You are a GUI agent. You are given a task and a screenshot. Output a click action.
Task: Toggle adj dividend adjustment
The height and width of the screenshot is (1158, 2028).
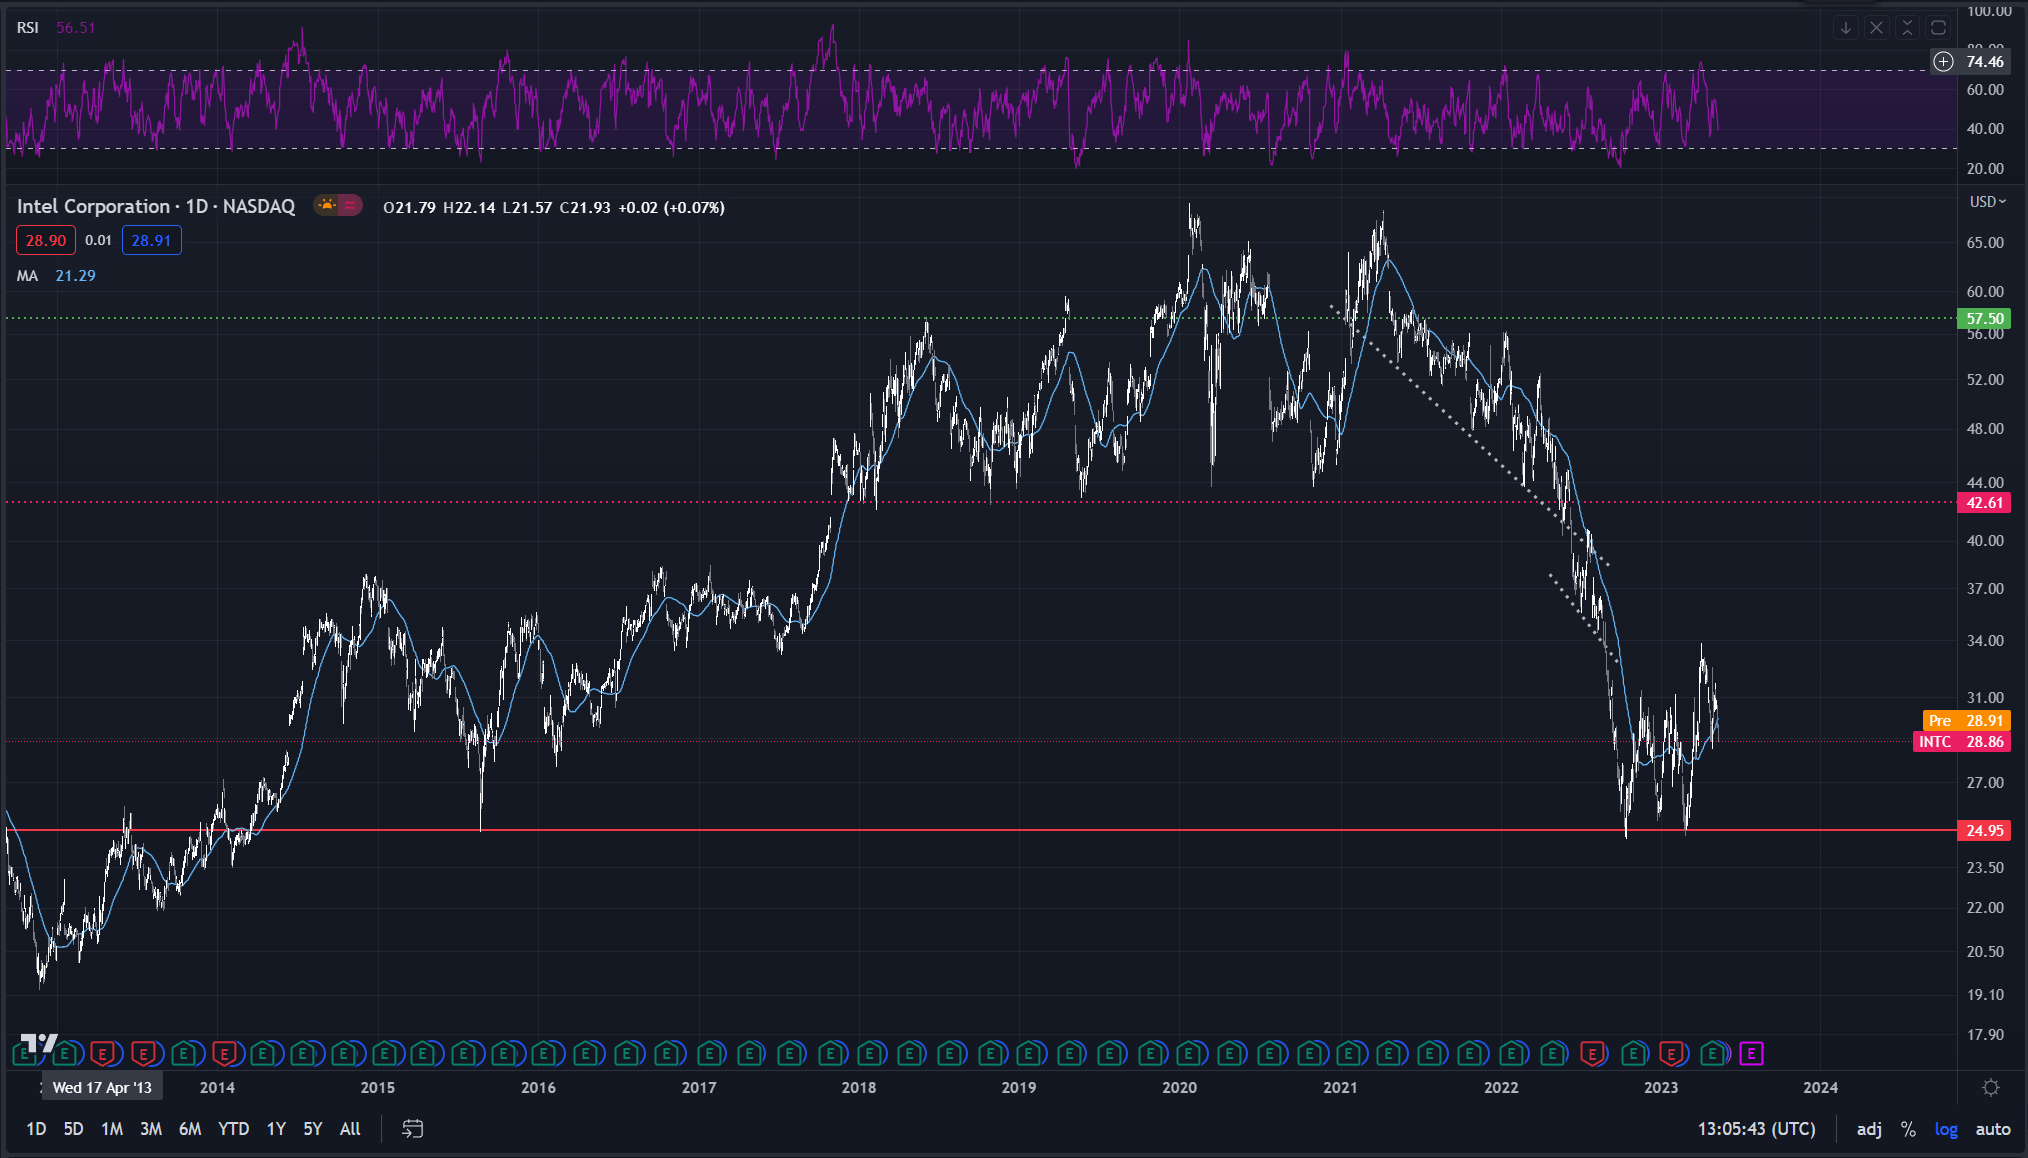point(1869,1129)
